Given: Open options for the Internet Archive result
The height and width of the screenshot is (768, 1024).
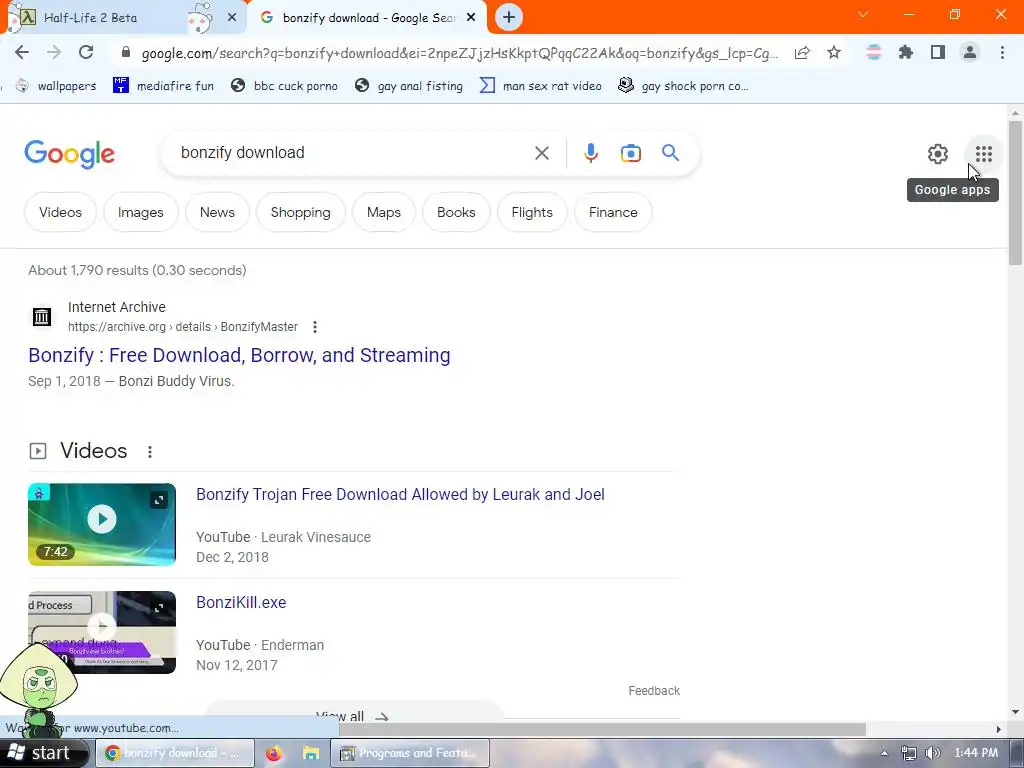Looking at the screenshot, I should click(315, 327).
